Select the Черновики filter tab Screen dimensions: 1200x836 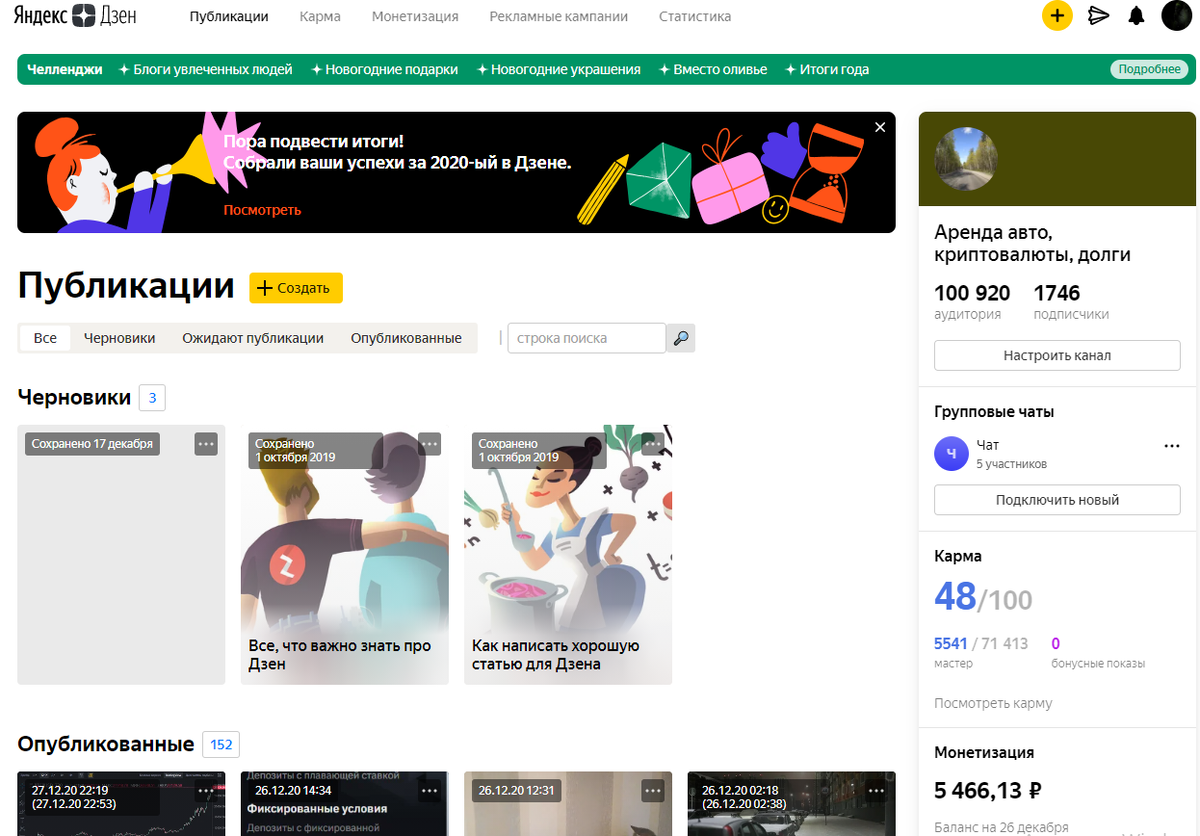pyautogui.click(x=120, y=338)
